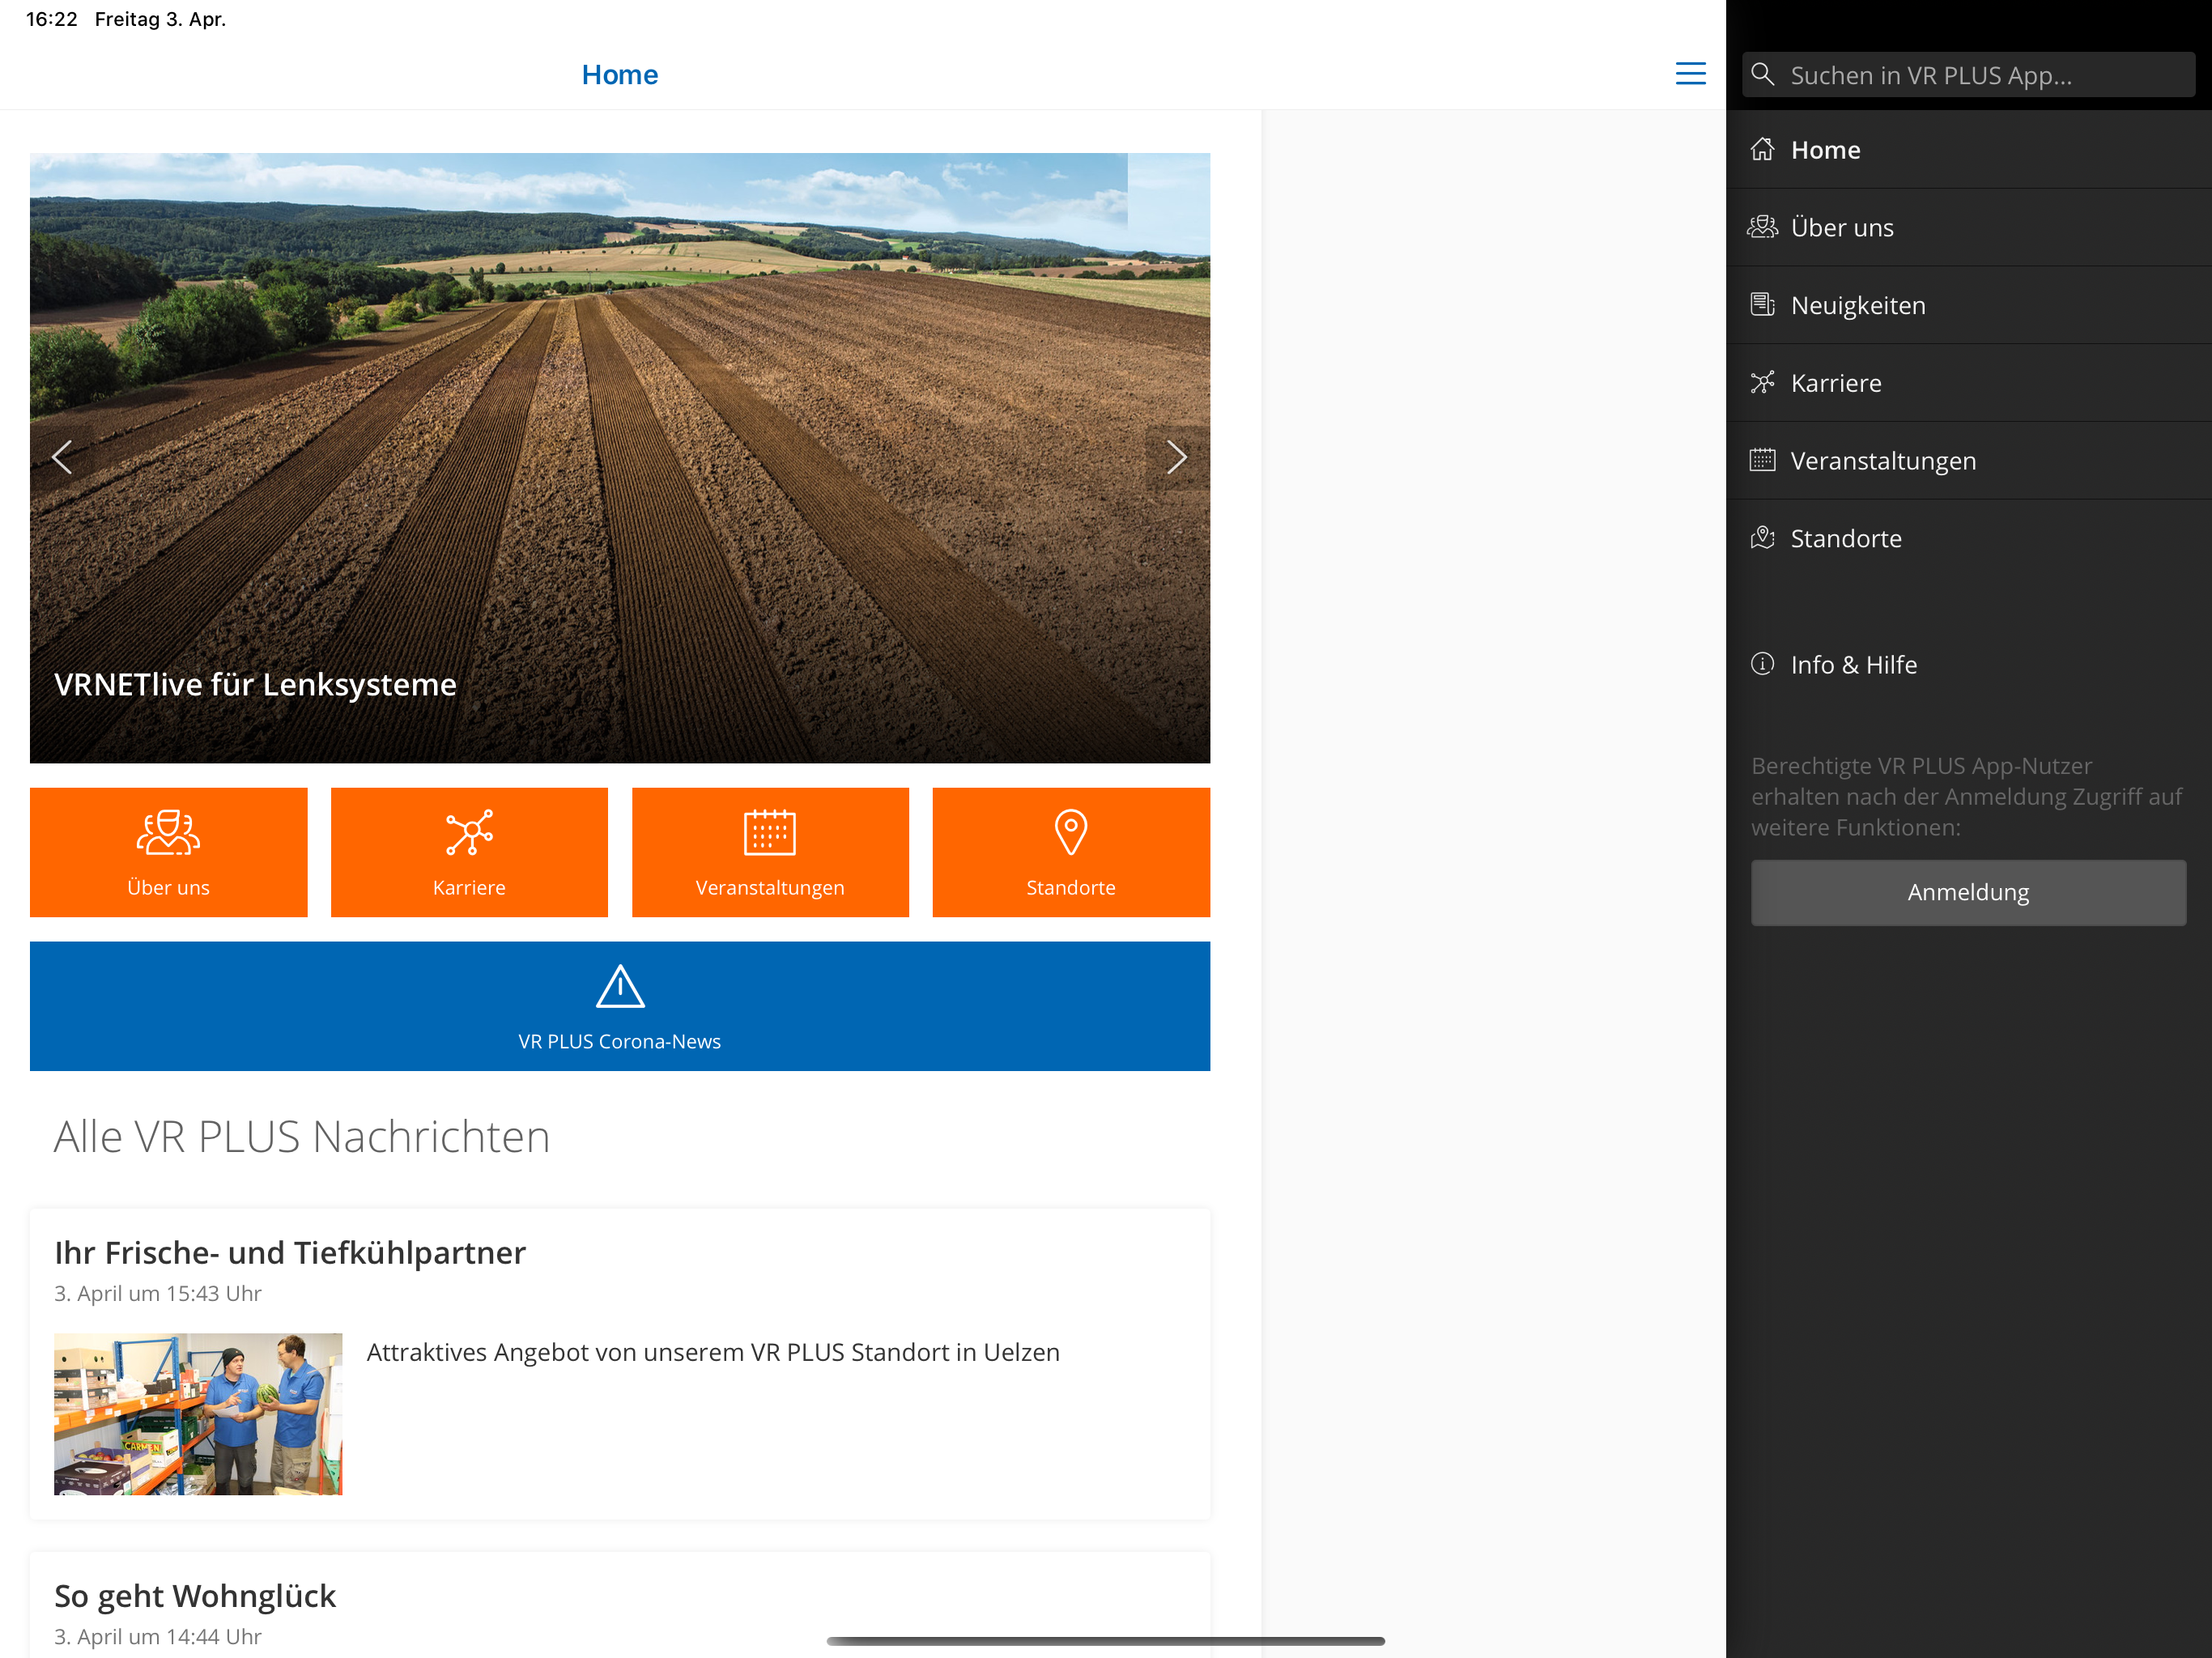Open the Über uns label on the orange tile
Viewport: 2212px width, 1658px height.
168,887
